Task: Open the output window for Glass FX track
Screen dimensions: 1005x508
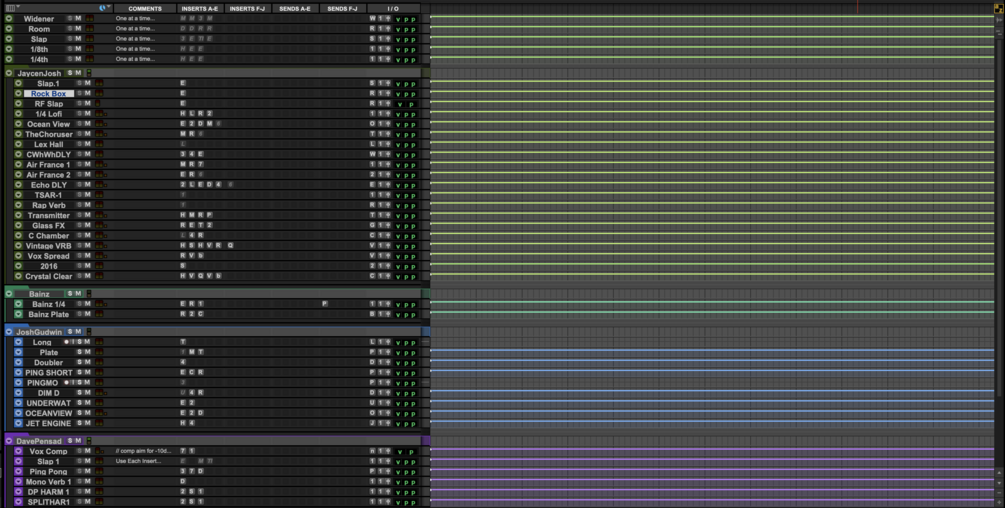Action: tap(388, 225)
